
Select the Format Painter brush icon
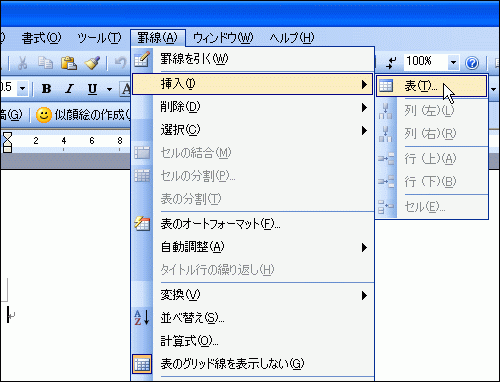92,63
